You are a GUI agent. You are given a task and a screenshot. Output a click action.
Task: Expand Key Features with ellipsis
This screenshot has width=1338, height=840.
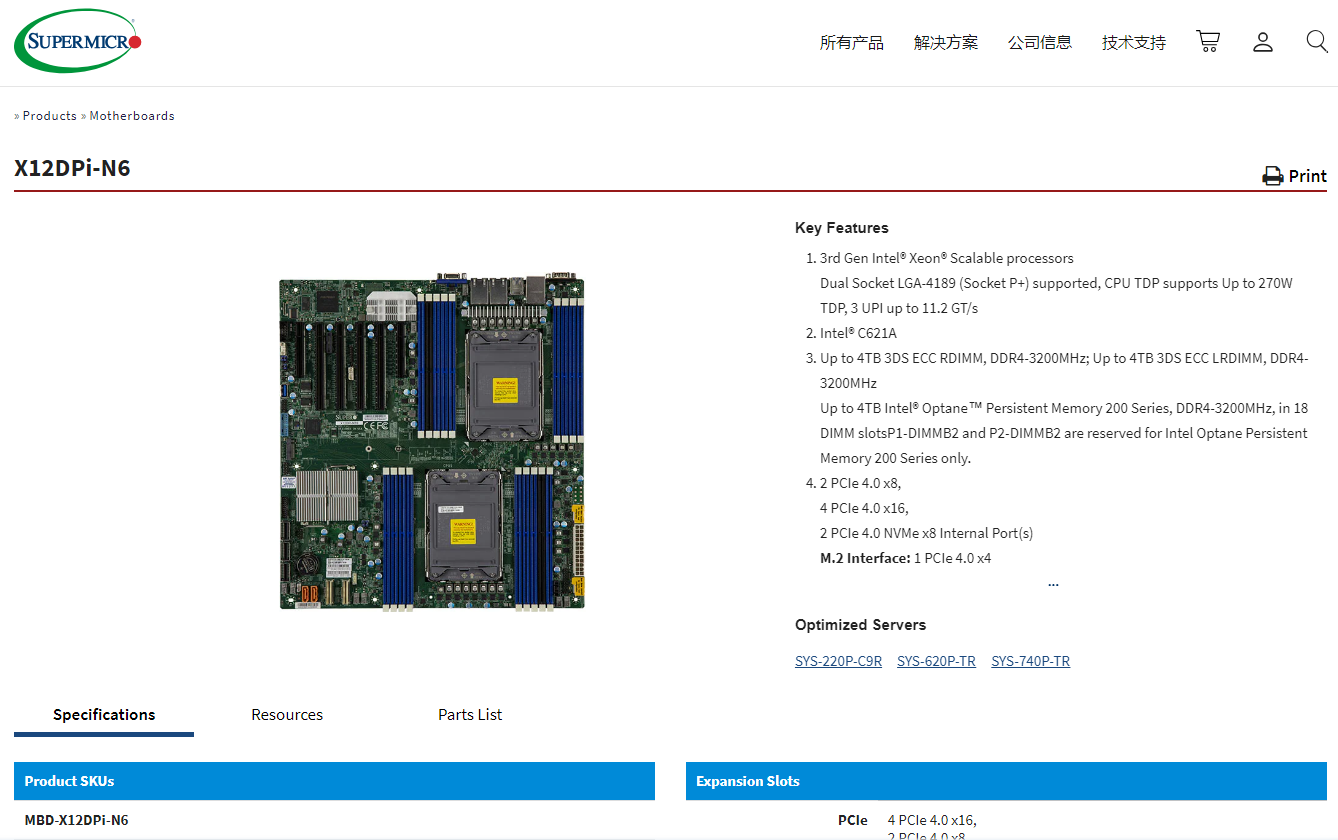(1053, 583)
